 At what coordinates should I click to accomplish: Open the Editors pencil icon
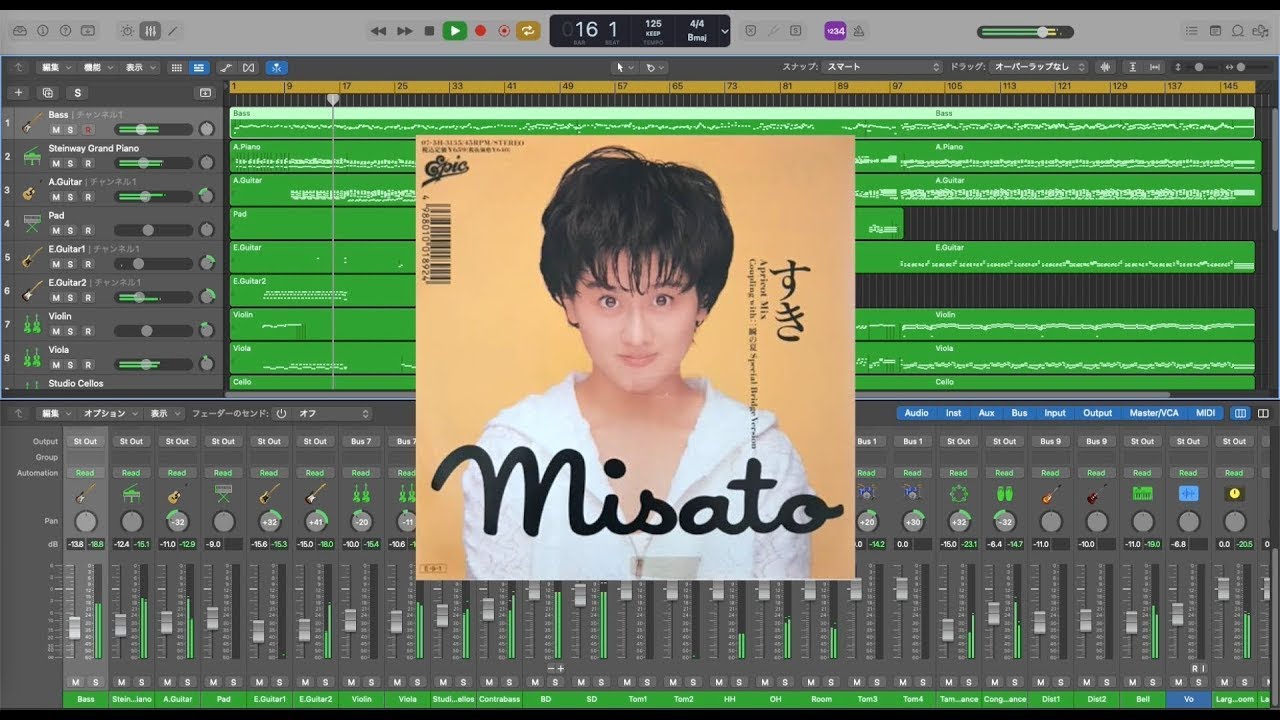click(173, 31)
